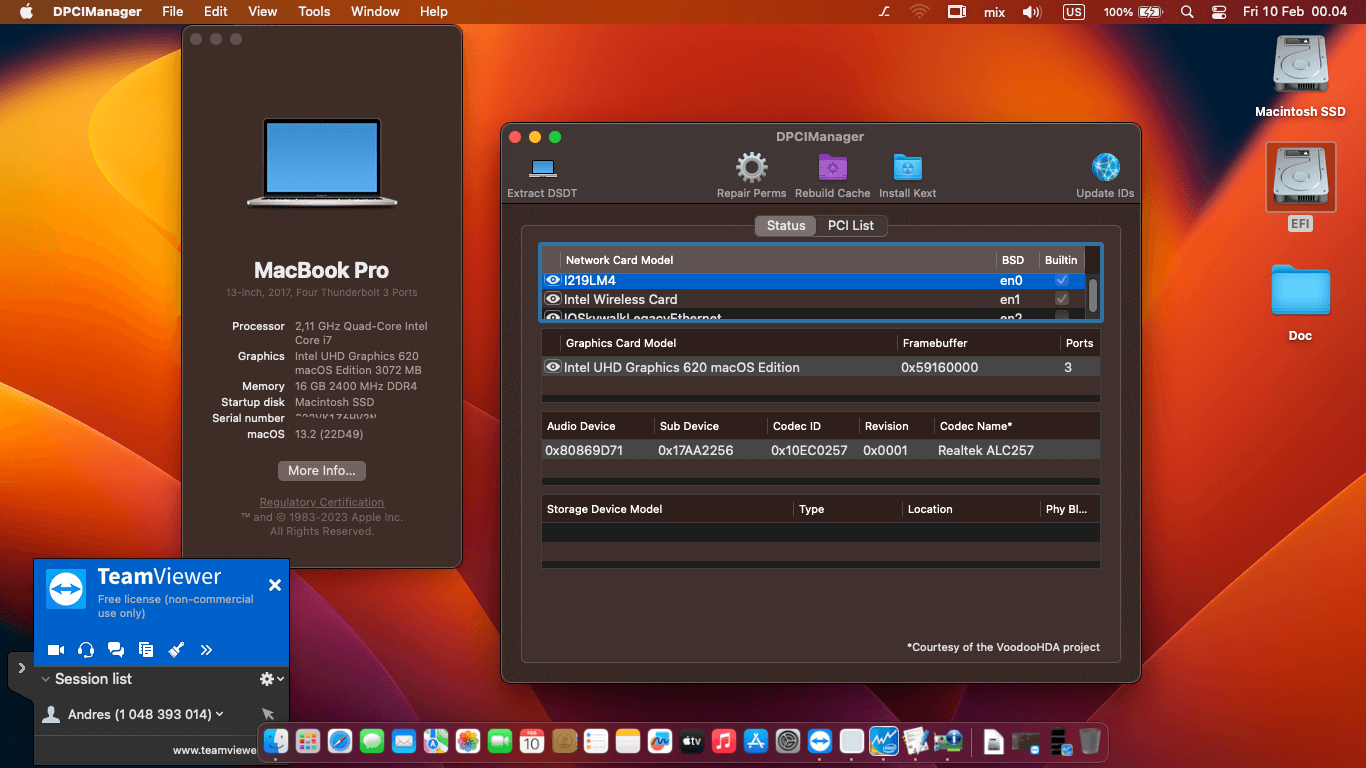Screen dimensions: 1366x768
Task: Click the network table scrollbar
Action: tap(1093, 295)
